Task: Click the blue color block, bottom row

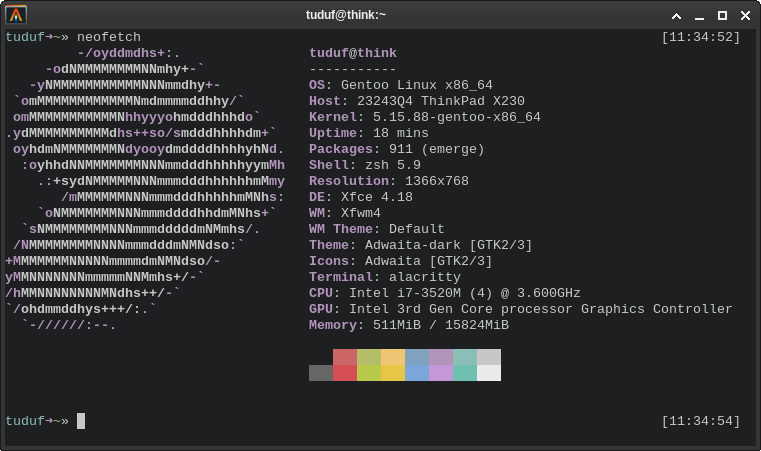Action: click(x=417, y=373)
